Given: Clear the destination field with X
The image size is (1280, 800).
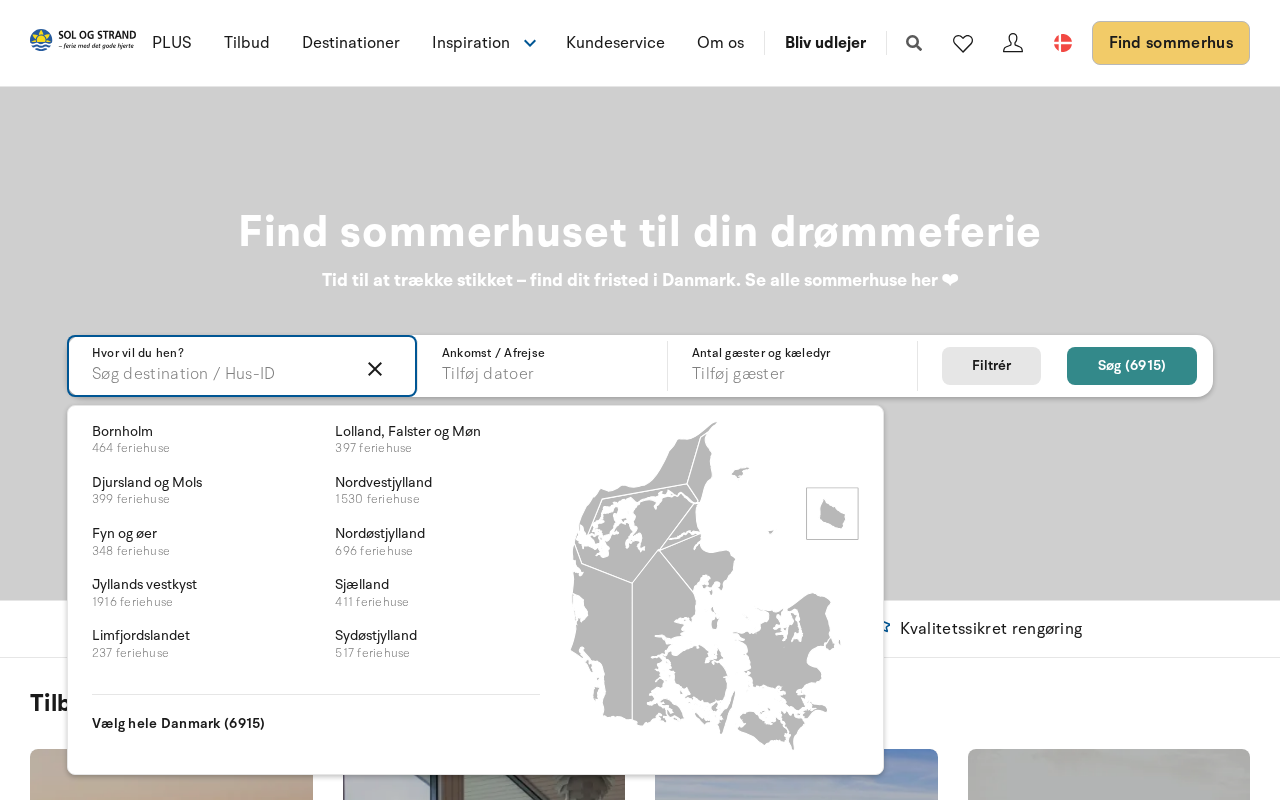Looking at the screenshot, I should (x=375, y=369).
